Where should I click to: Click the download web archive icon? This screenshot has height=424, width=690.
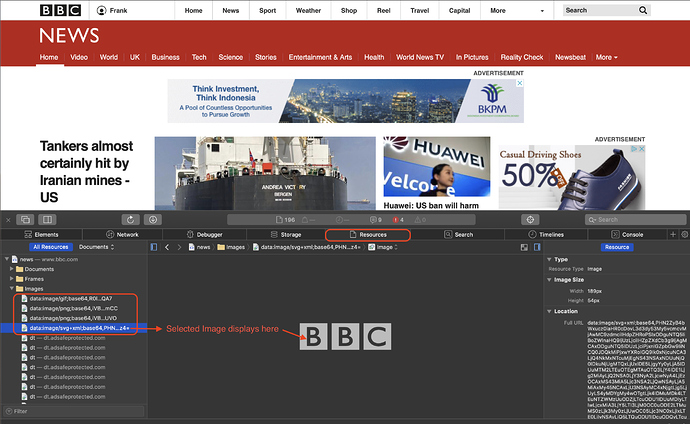tap(154, 219)
